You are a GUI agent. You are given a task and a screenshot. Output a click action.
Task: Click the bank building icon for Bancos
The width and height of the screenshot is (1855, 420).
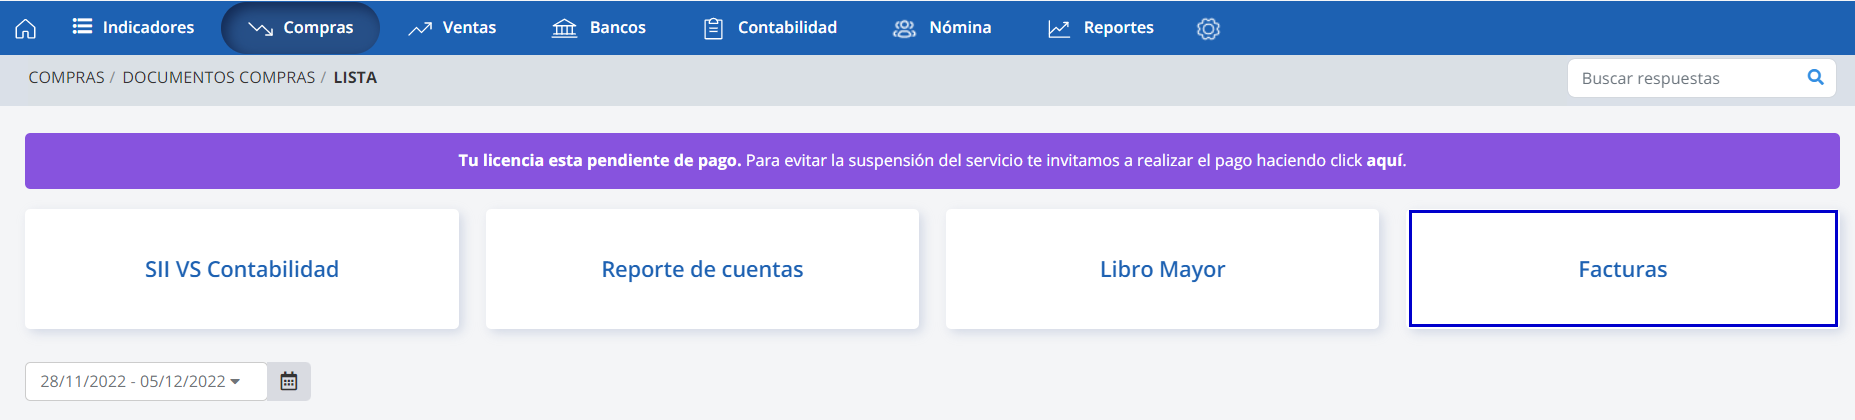pyautogui.click(x=564, y=28)
